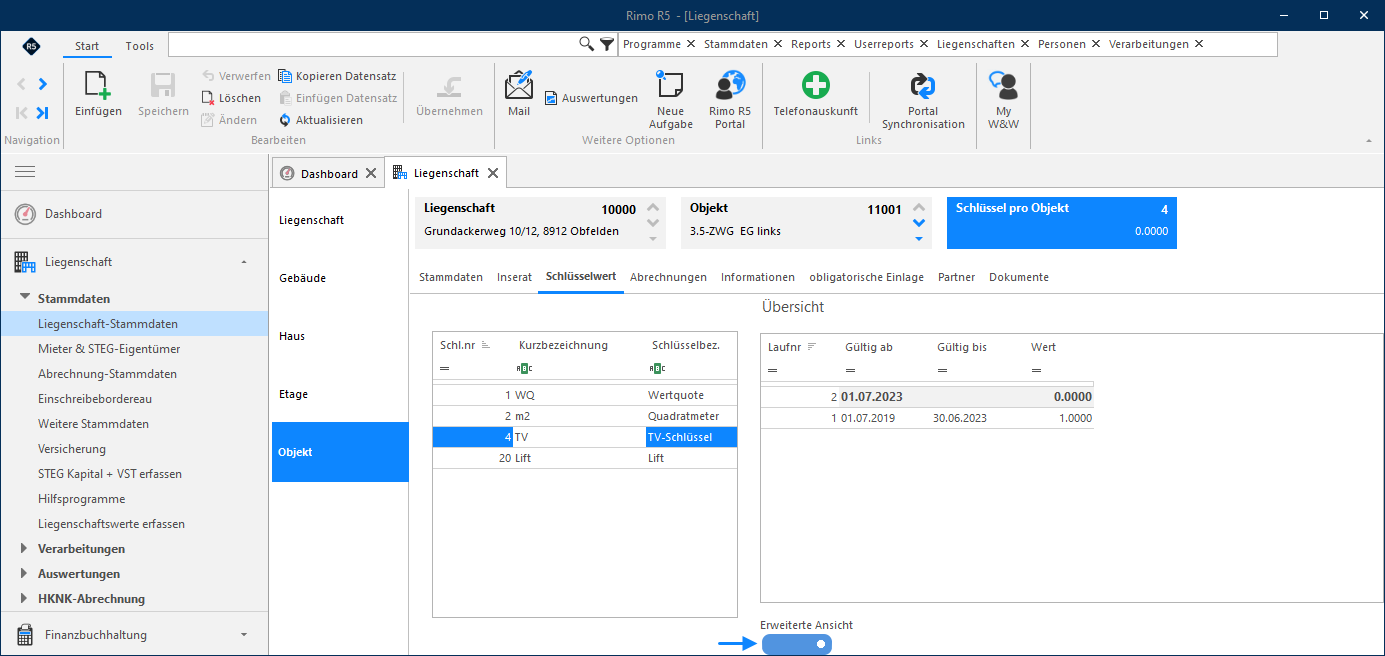Refresh data with Aktualisieren
The image size is (1385, 656).
click(x=320, y=120)
